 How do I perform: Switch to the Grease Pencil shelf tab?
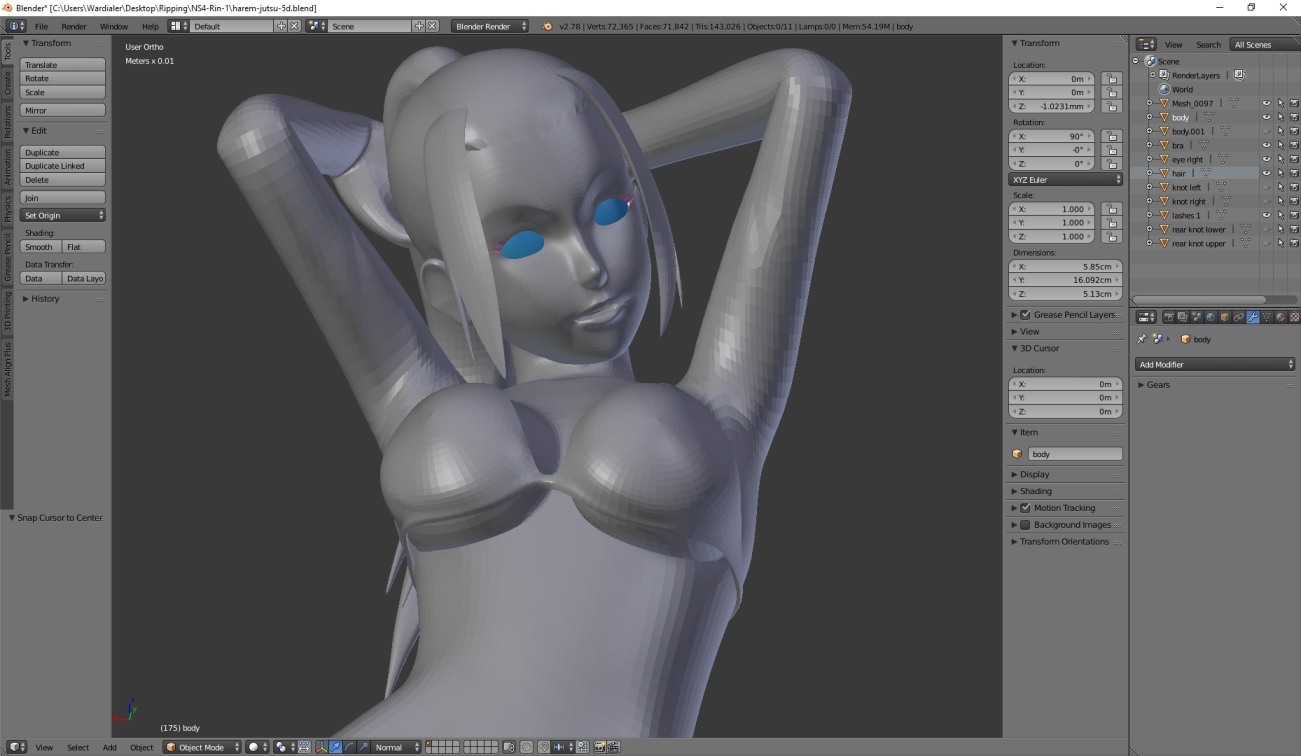click(x=7, y=259)
